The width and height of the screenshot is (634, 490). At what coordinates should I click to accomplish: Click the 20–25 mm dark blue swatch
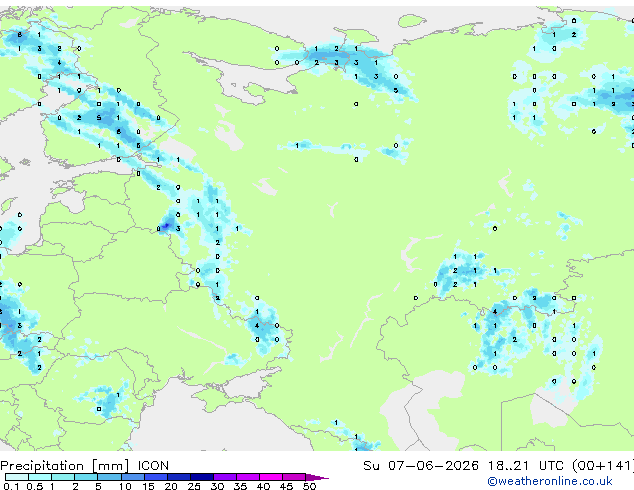coord(178,477)
